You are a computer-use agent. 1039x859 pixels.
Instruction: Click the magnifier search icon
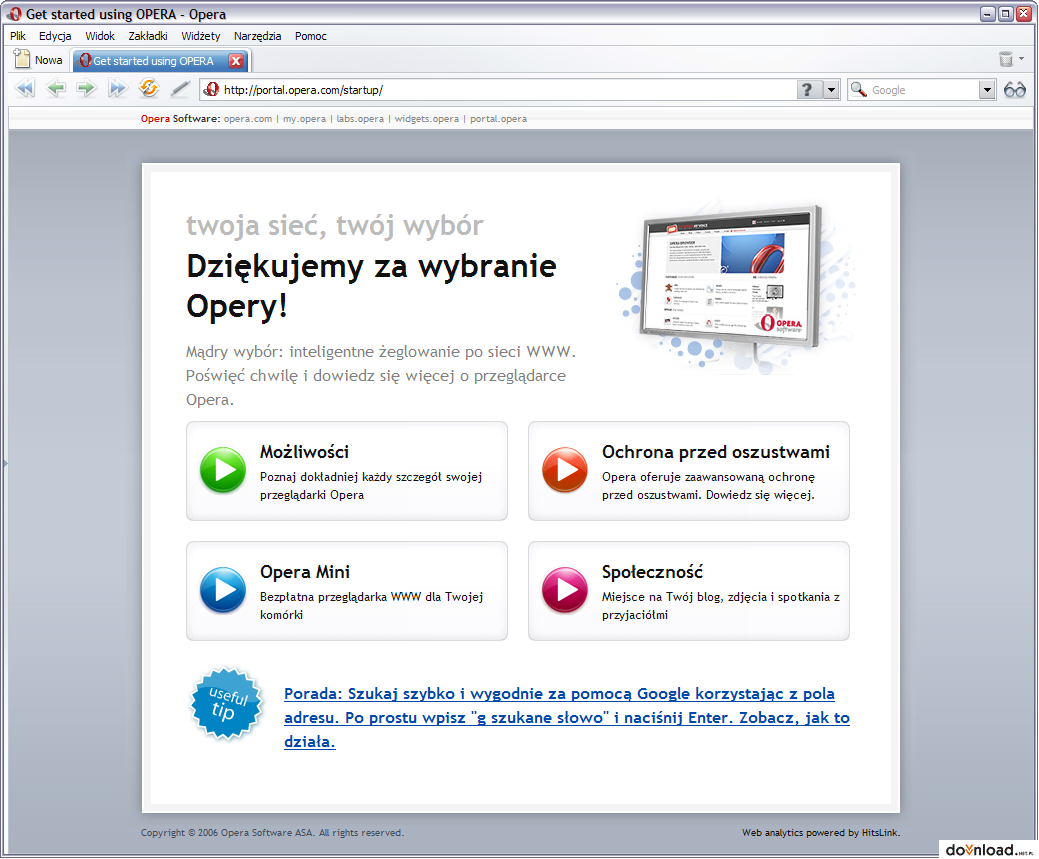click(859, 89)
